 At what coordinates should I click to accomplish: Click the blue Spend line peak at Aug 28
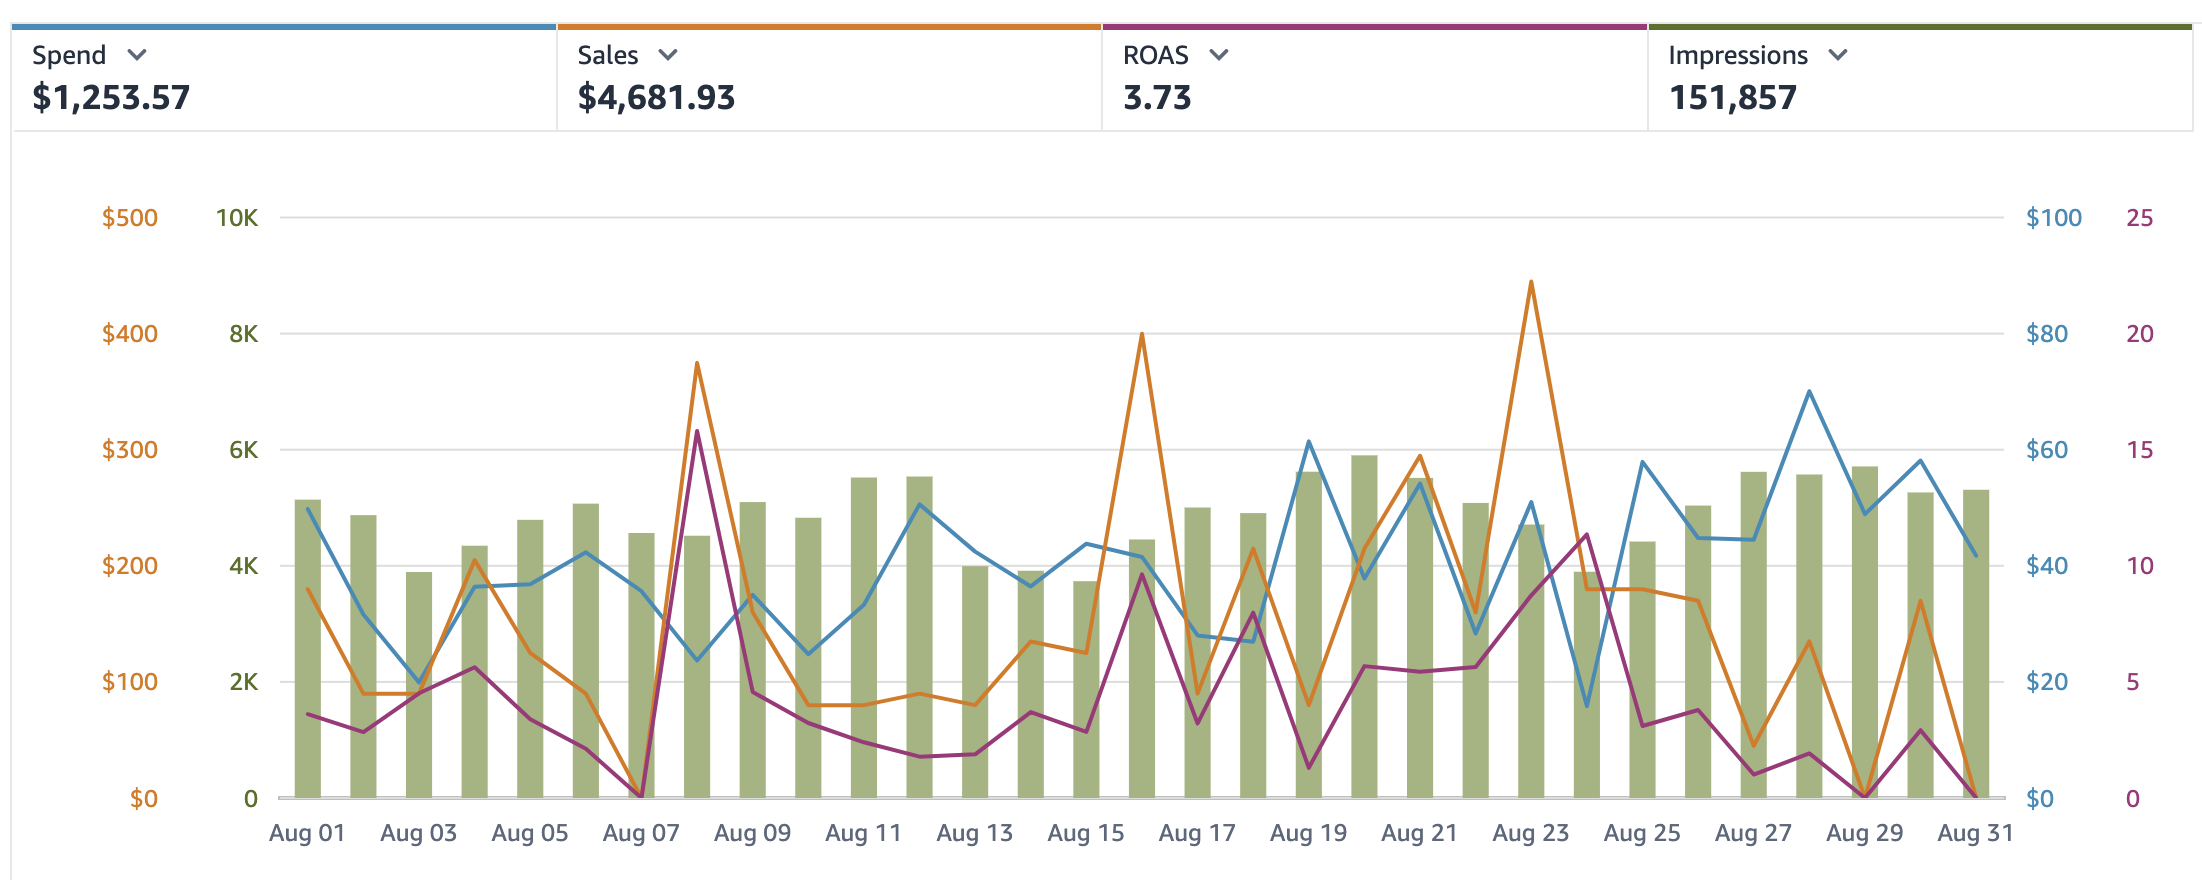pos(1809,392)
